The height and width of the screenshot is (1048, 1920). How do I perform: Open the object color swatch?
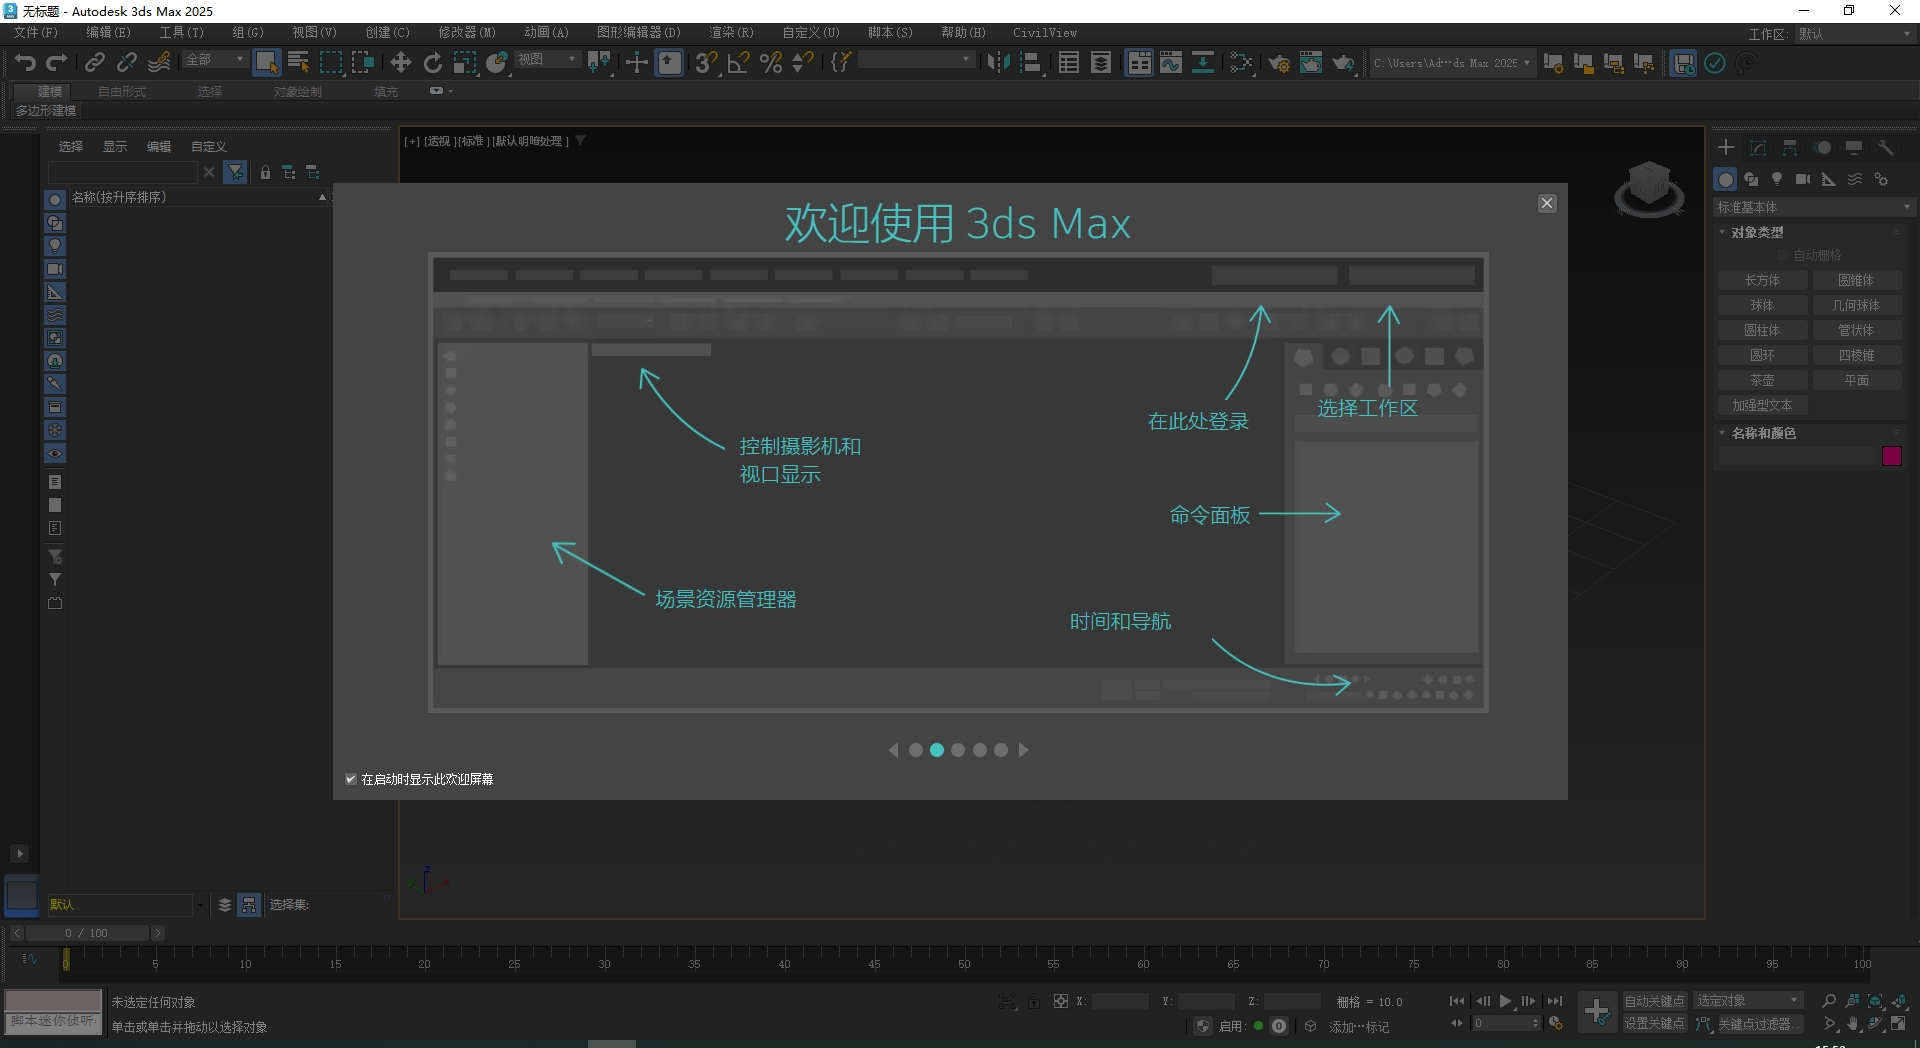[x=1892, y=456]
